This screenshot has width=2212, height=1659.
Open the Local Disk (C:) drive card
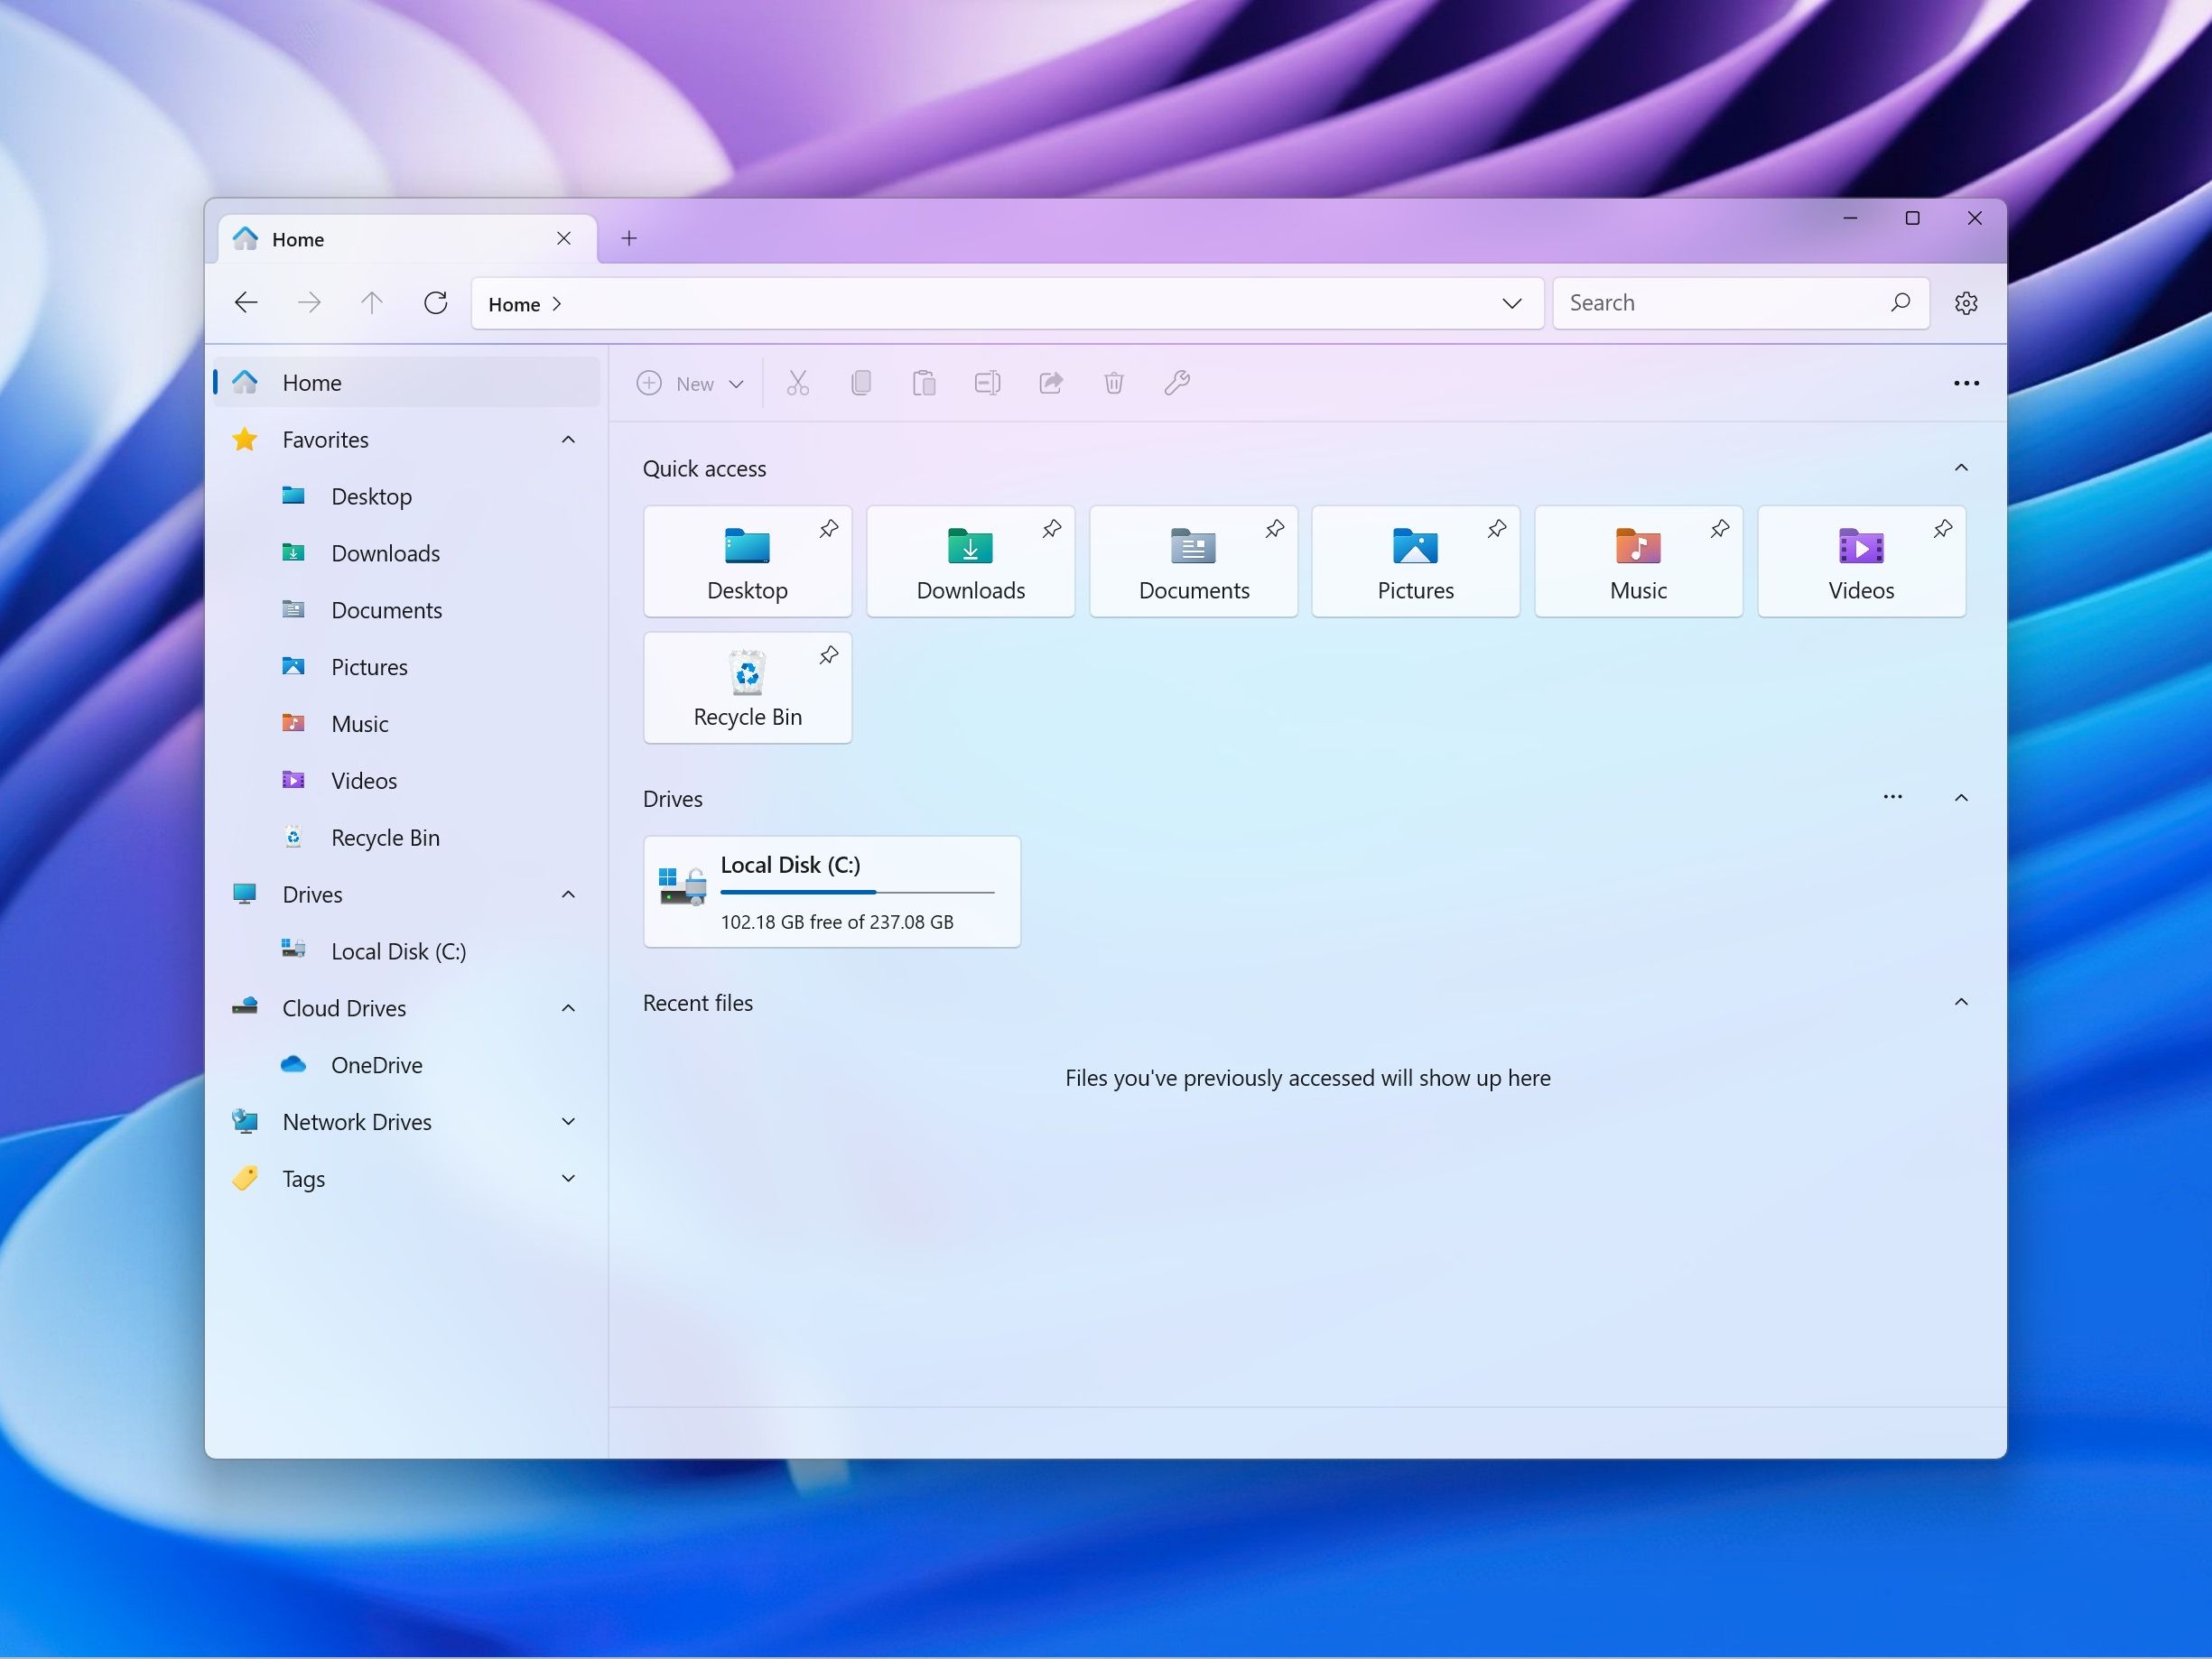(831, 892)
